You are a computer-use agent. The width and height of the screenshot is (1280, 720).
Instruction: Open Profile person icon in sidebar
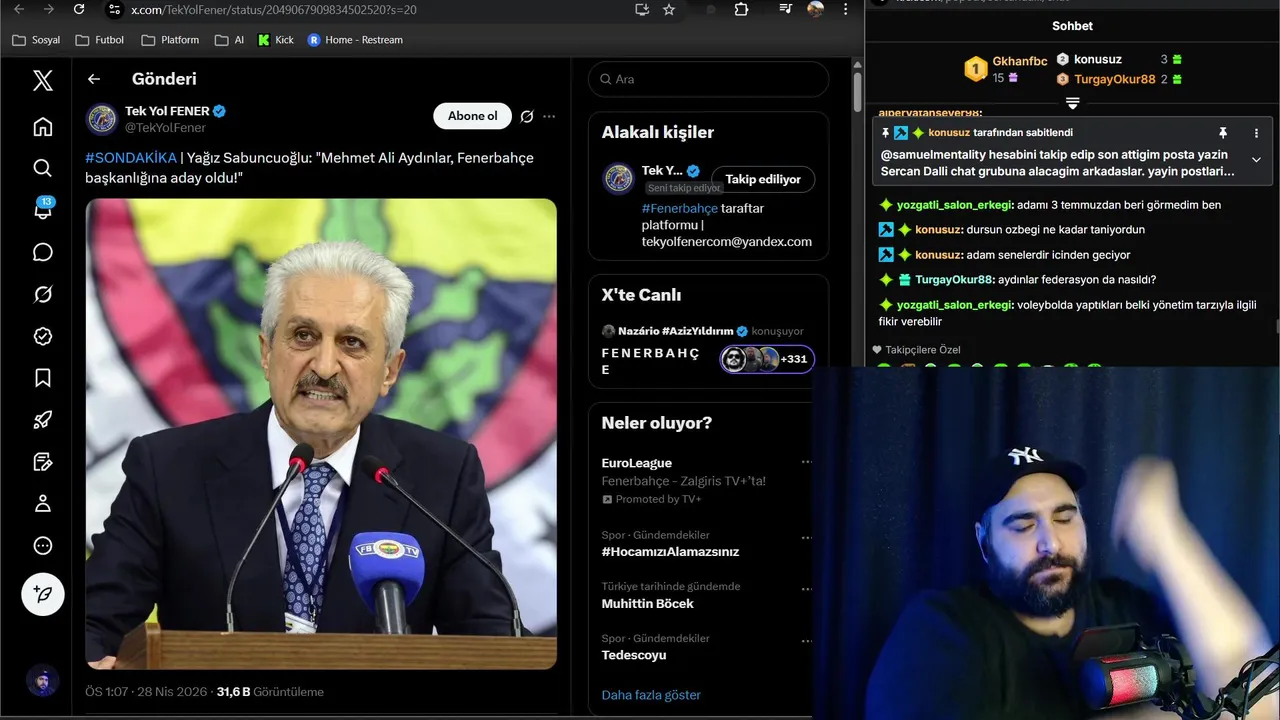[42, 503]
